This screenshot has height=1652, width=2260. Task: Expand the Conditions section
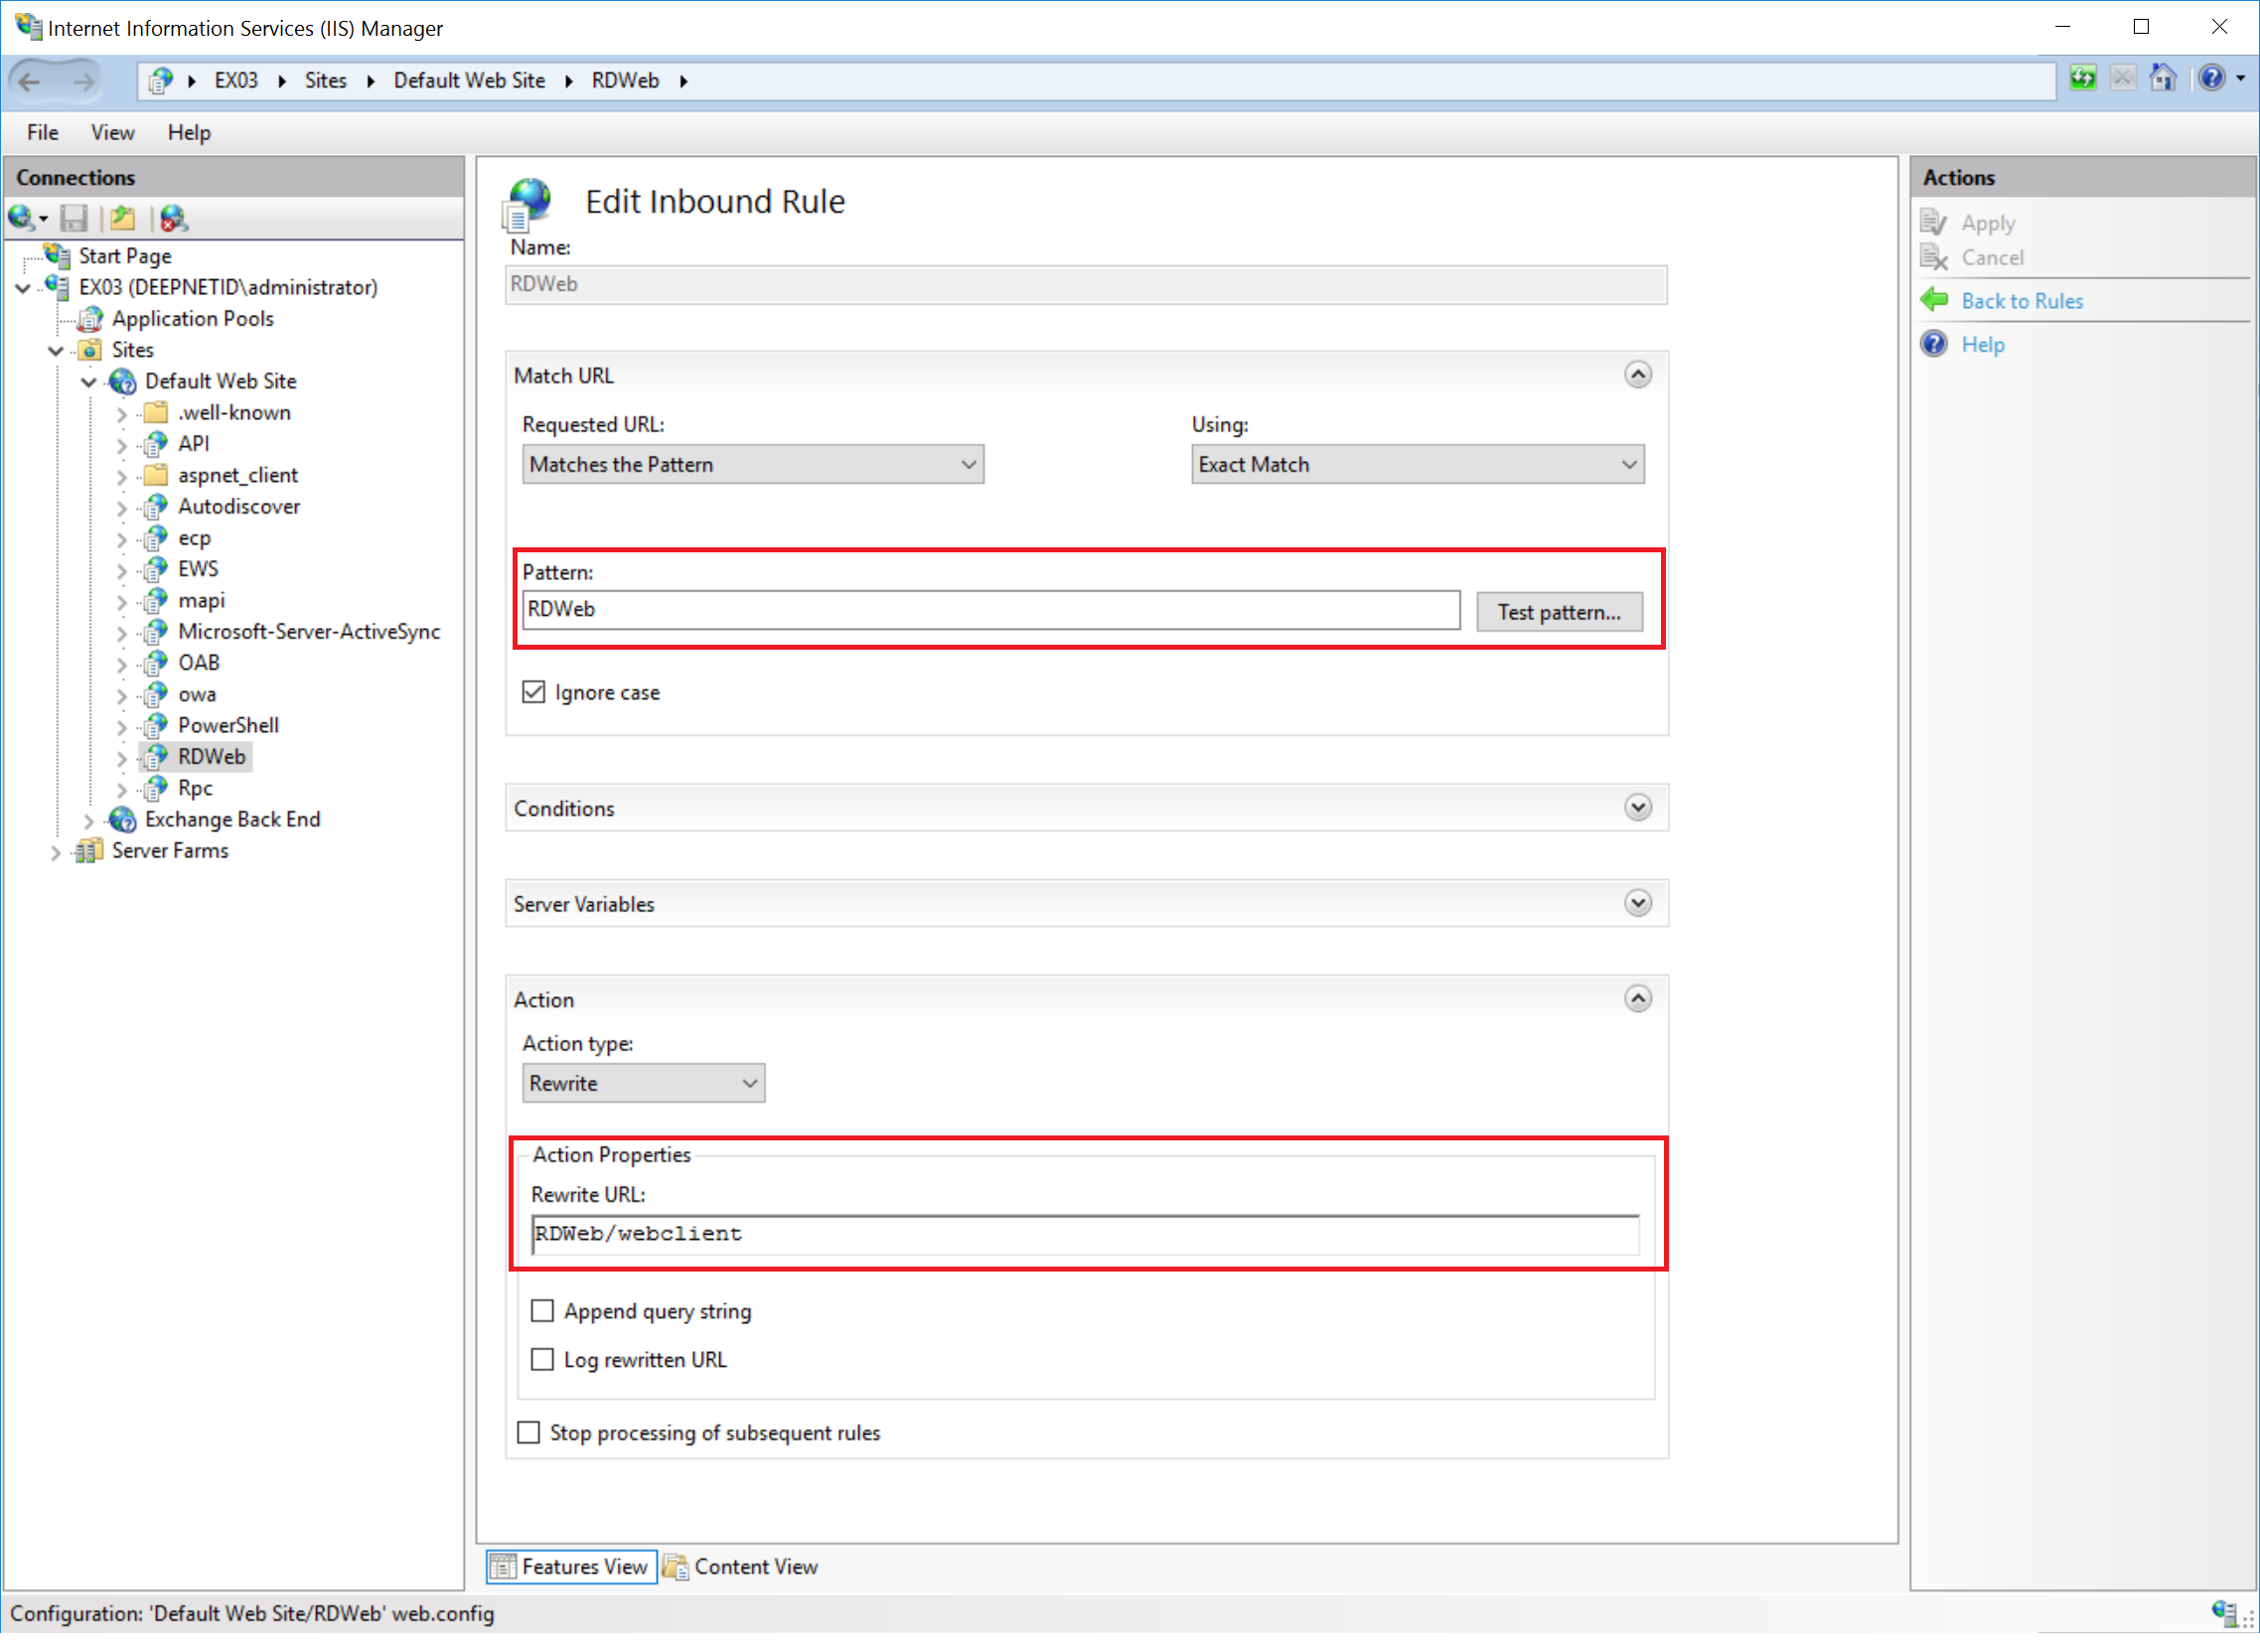tap(1637, 808)
